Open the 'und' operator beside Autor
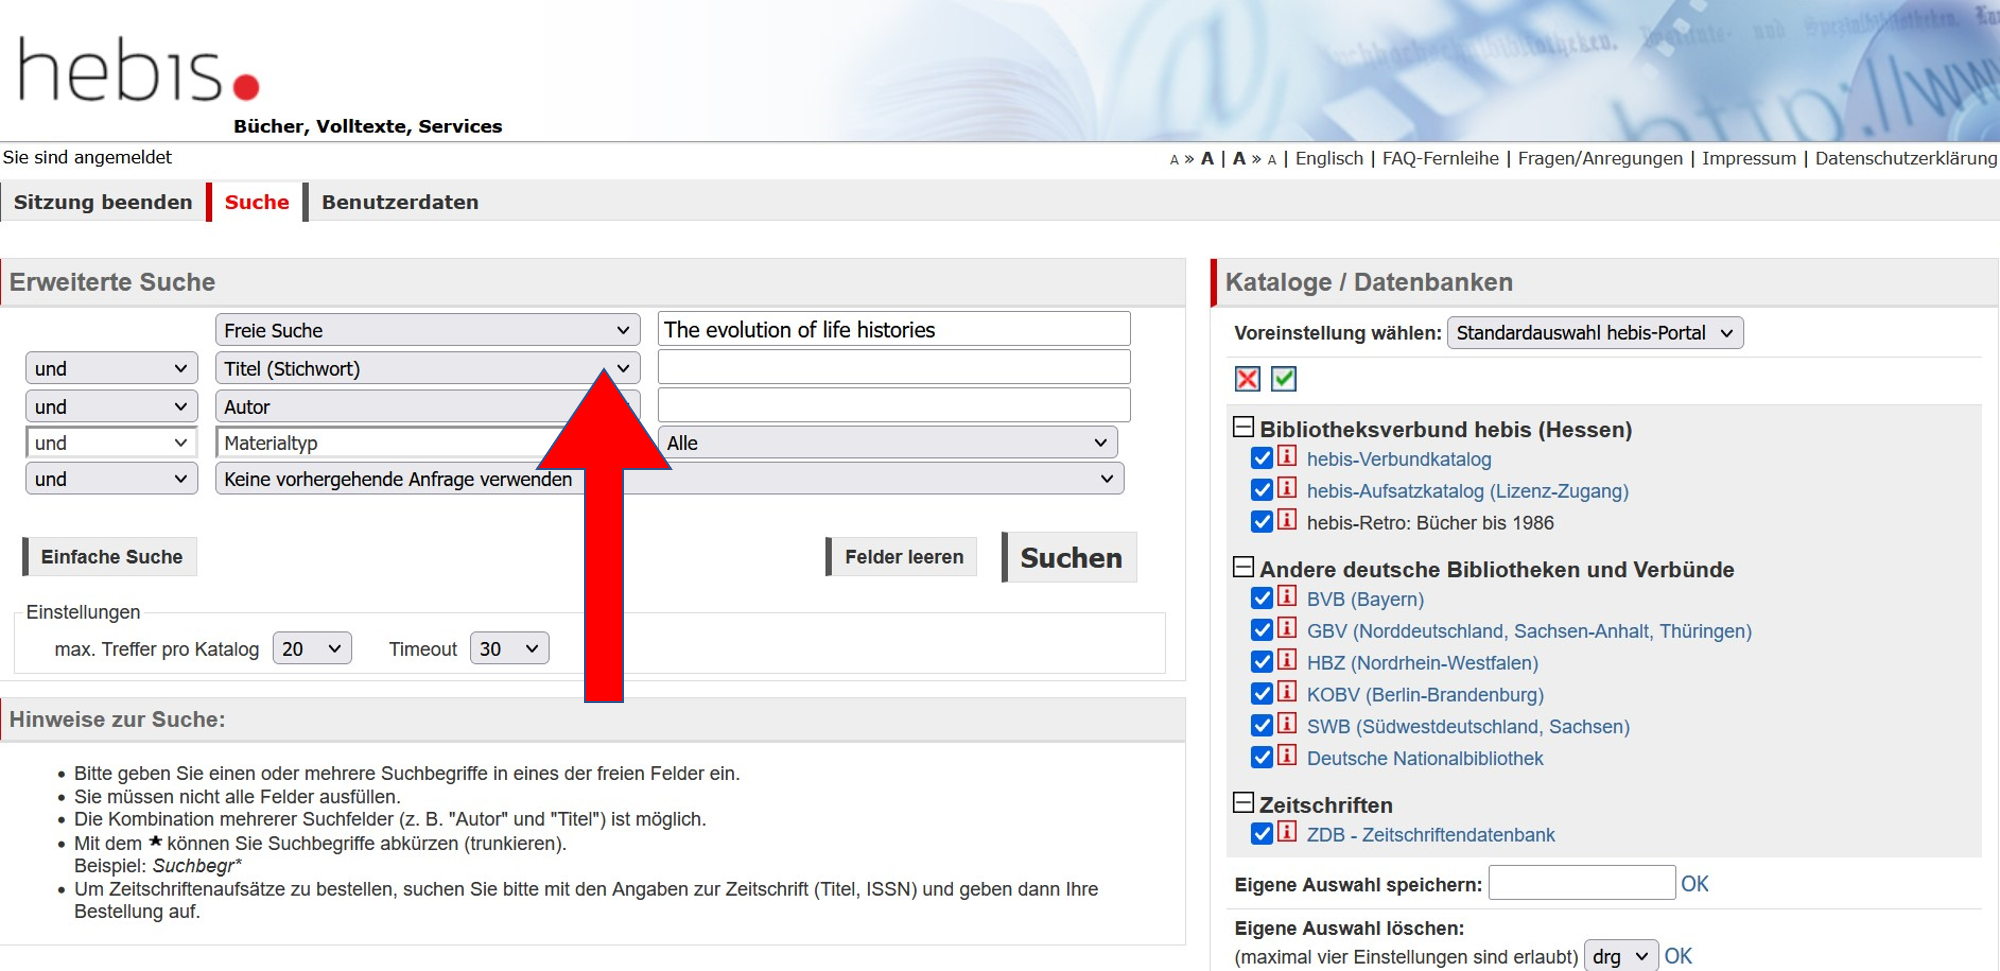This screenshot has width=2000, height=971. (110, 406)
